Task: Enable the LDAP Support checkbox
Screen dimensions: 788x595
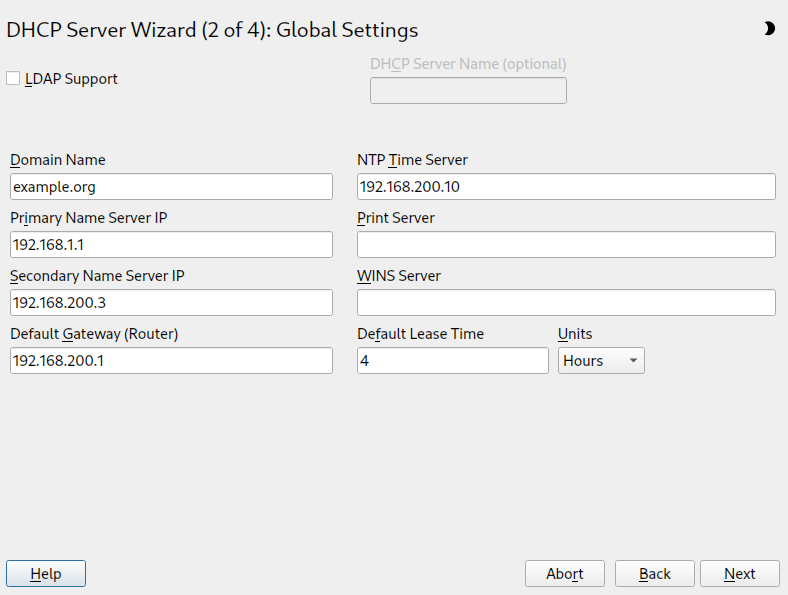Action: 13,78
